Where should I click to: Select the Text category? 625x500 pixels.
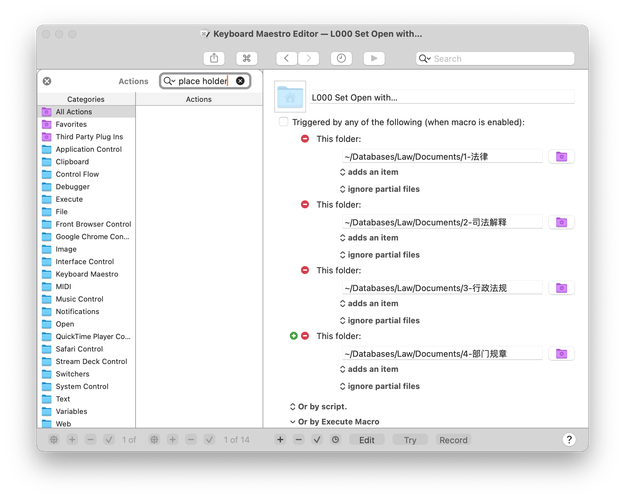(86, 399)
